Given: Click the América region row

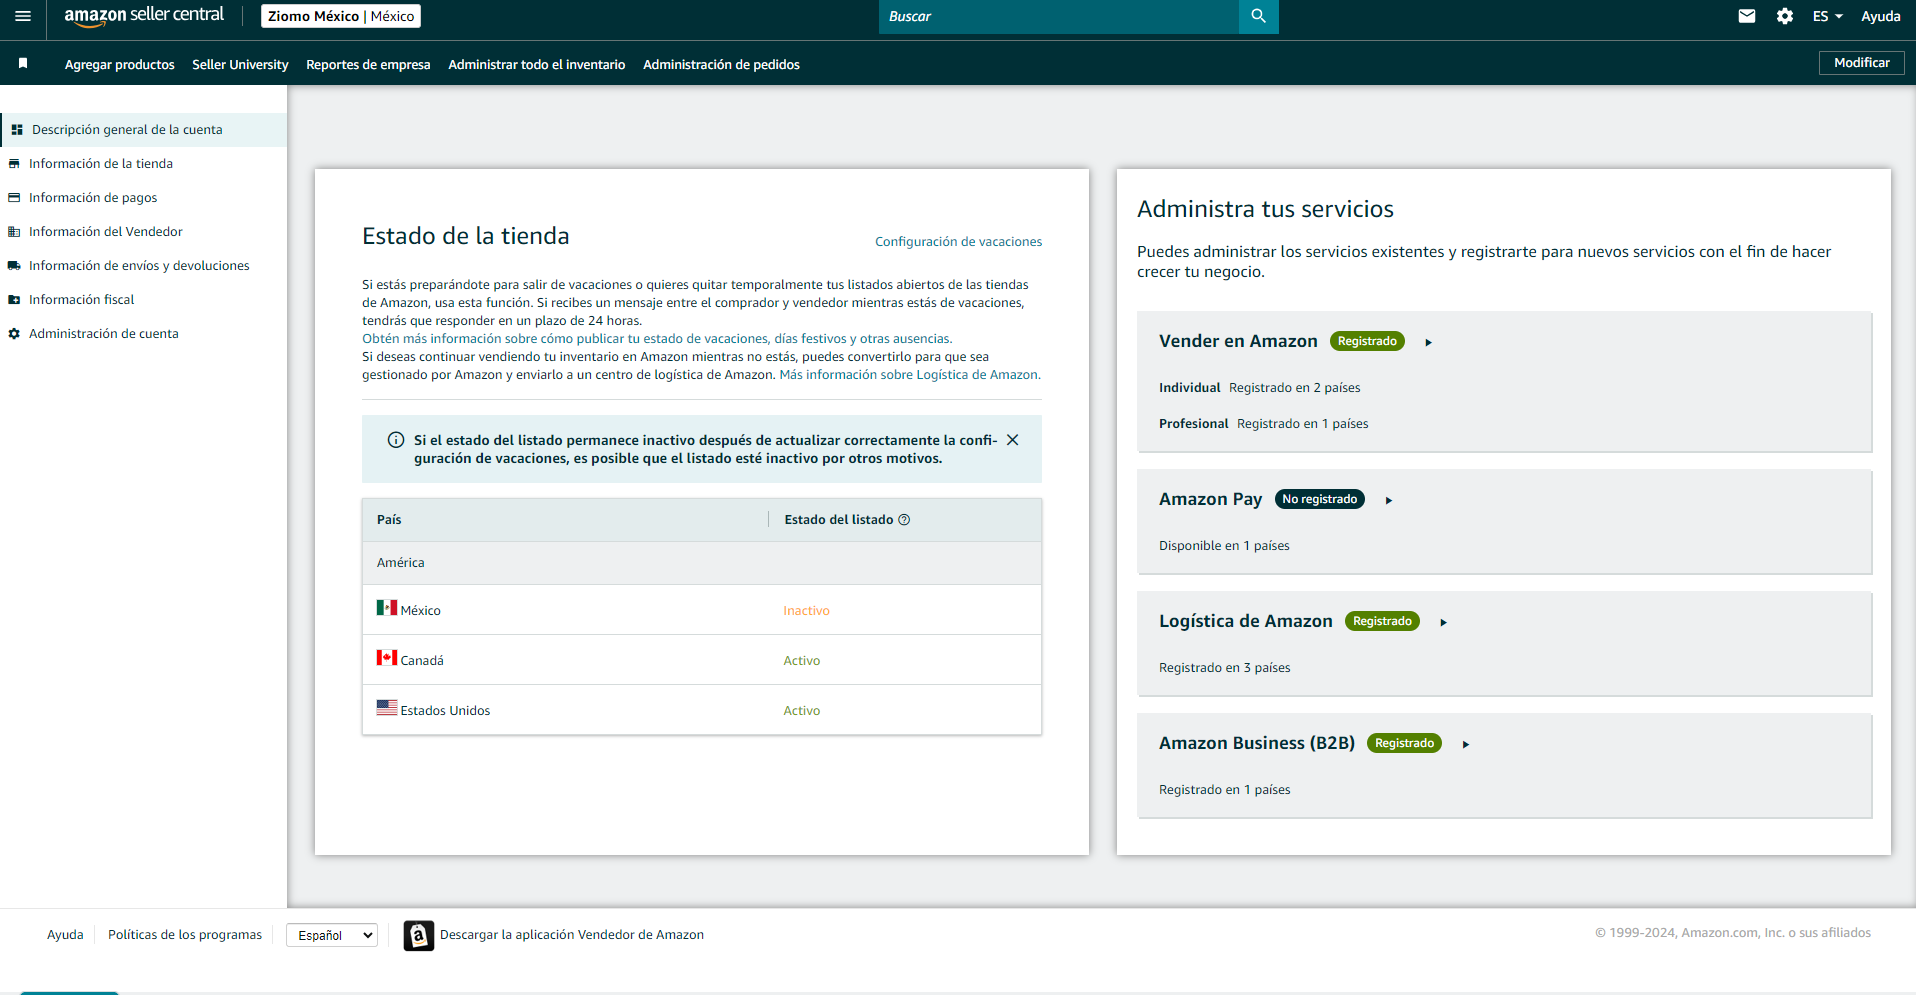Looking at the screenshot, I should (x=702, y=563).
